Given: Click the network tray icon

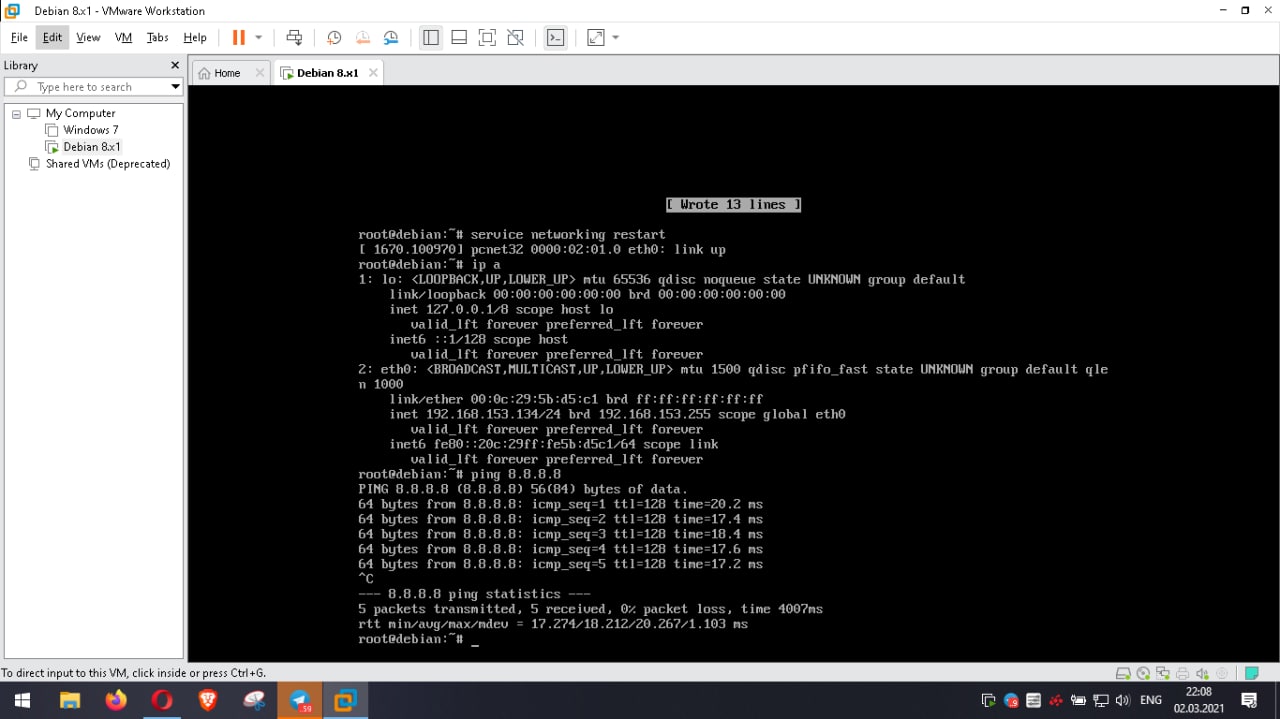Looking at the screenshot, I should [x=1101, y=700].
